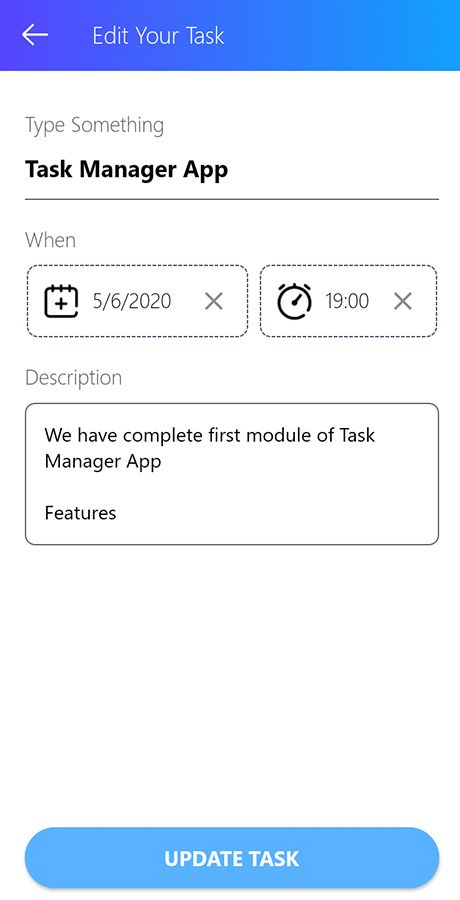Open time picker via stopwatch icon
Image resolution: width=460 pixels, height=900 pixels.
pos(295,301)
